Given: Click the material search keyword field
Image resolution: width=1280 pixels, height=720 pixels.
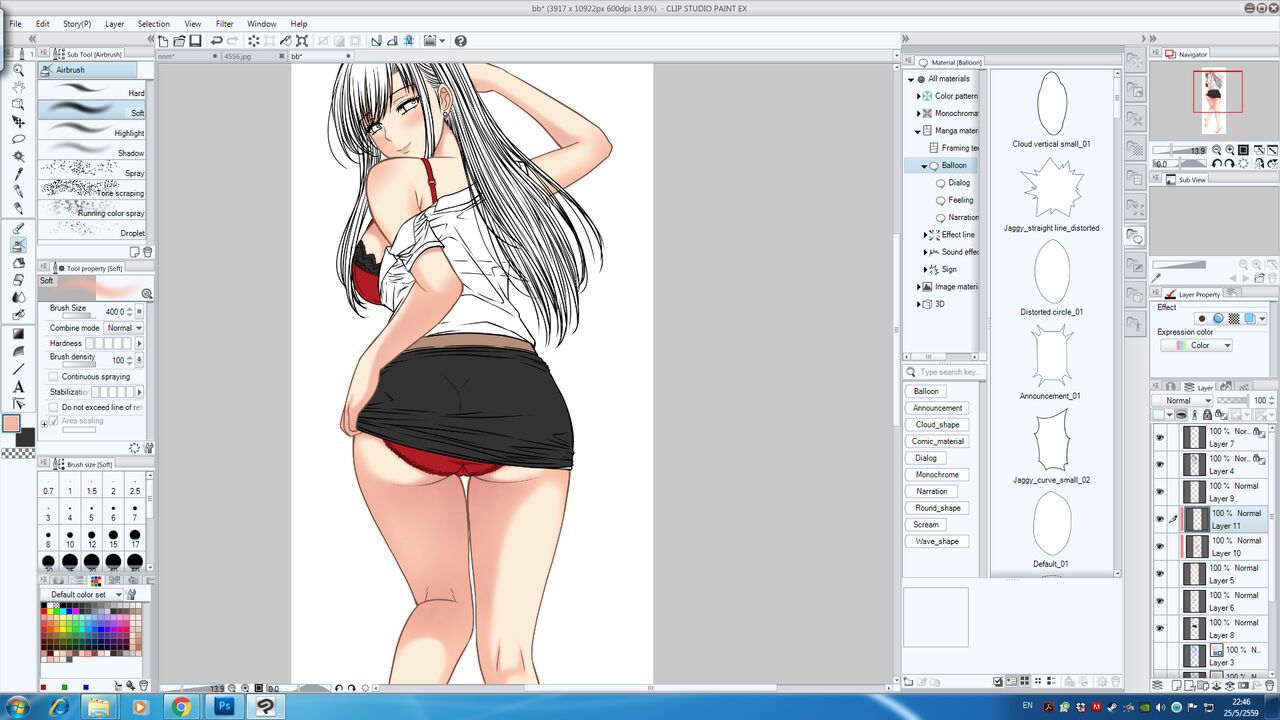Looking at the screenshot, I should coord(945,372).
